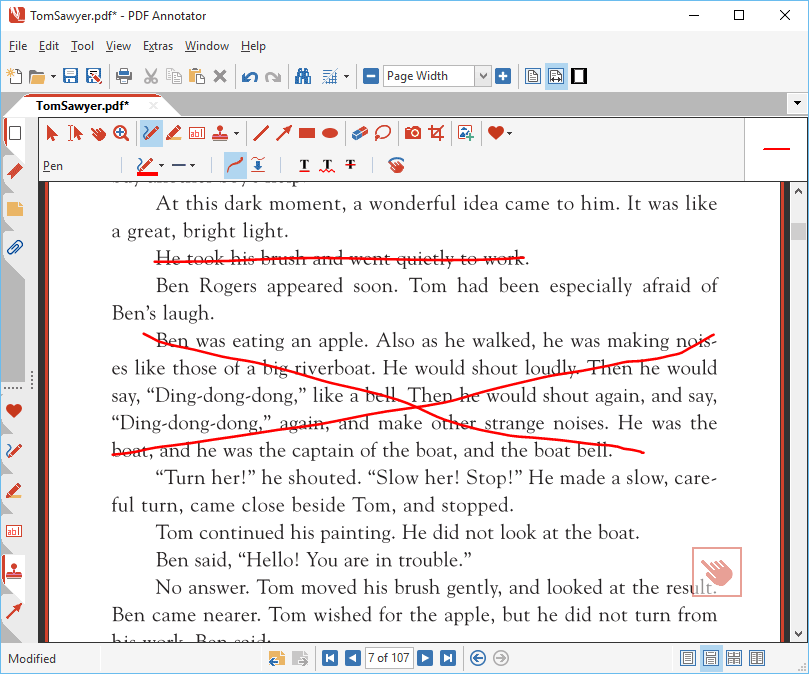This screenshot has height=674, width=809.
Task: Enable underline text annotation style
Action: (304, 166)
